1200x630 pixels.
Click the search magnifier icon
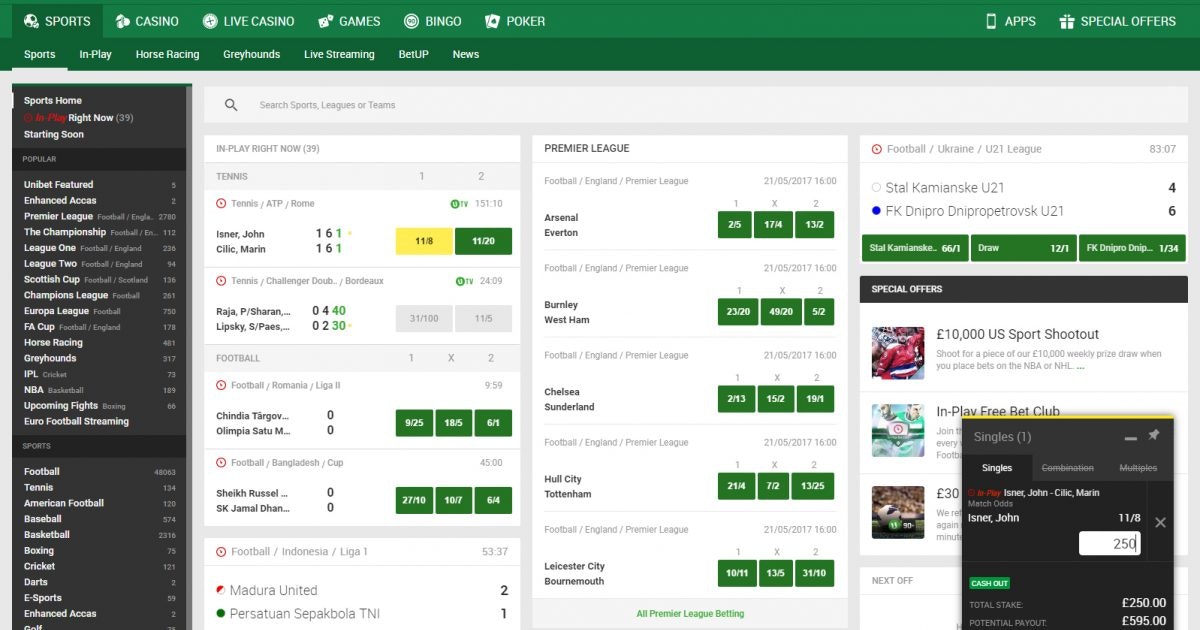(x=231, y=105)
